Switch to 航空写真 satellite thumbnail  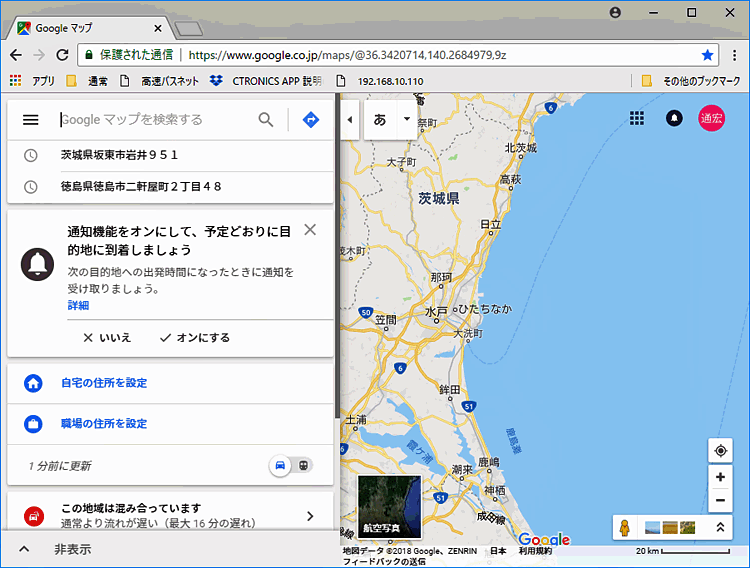390,507
